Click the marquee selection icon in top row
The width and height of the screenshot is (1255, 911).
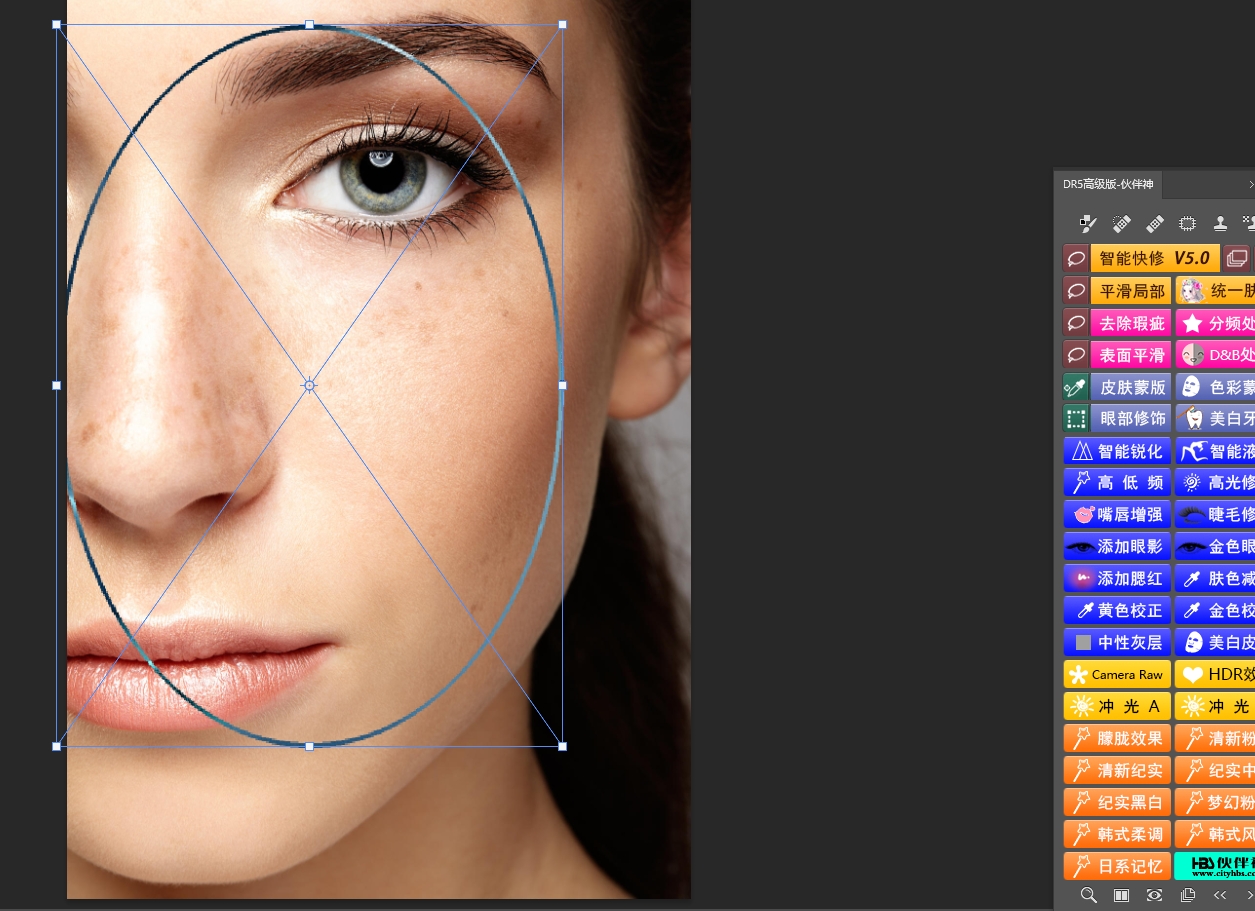(1187, 223)
